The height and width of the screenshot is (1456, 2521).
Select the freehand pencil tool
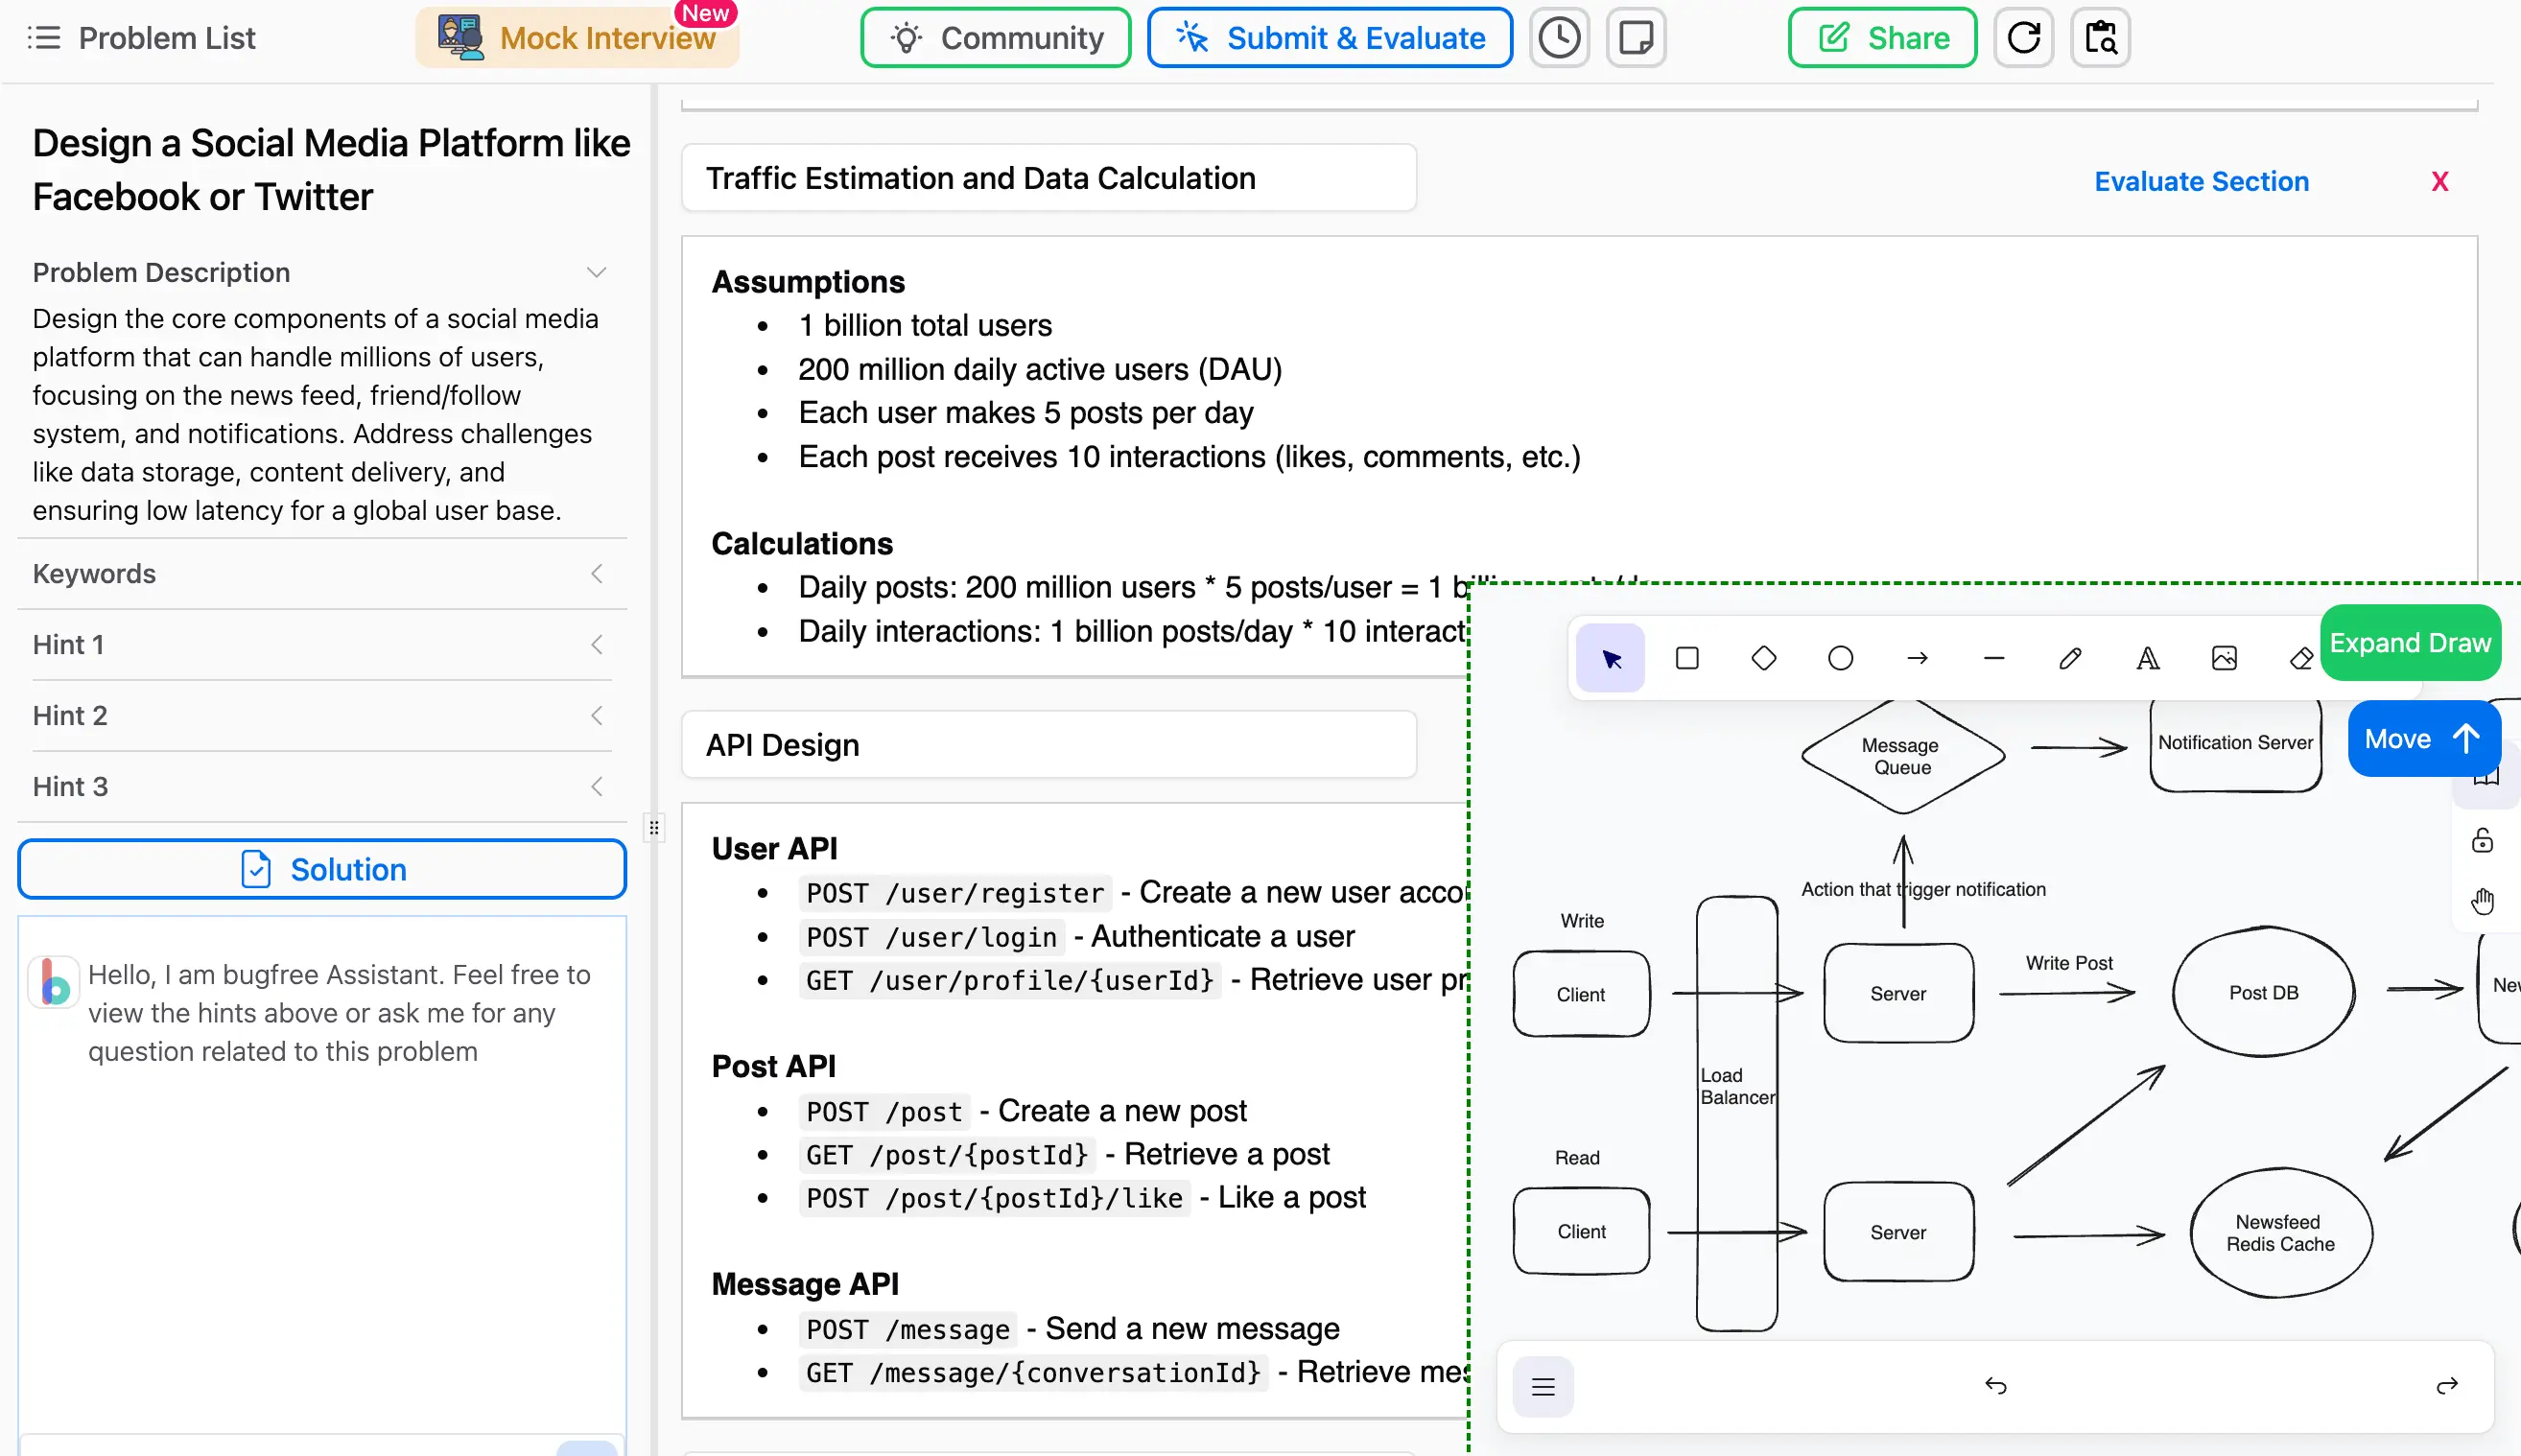click(2070, 657)
